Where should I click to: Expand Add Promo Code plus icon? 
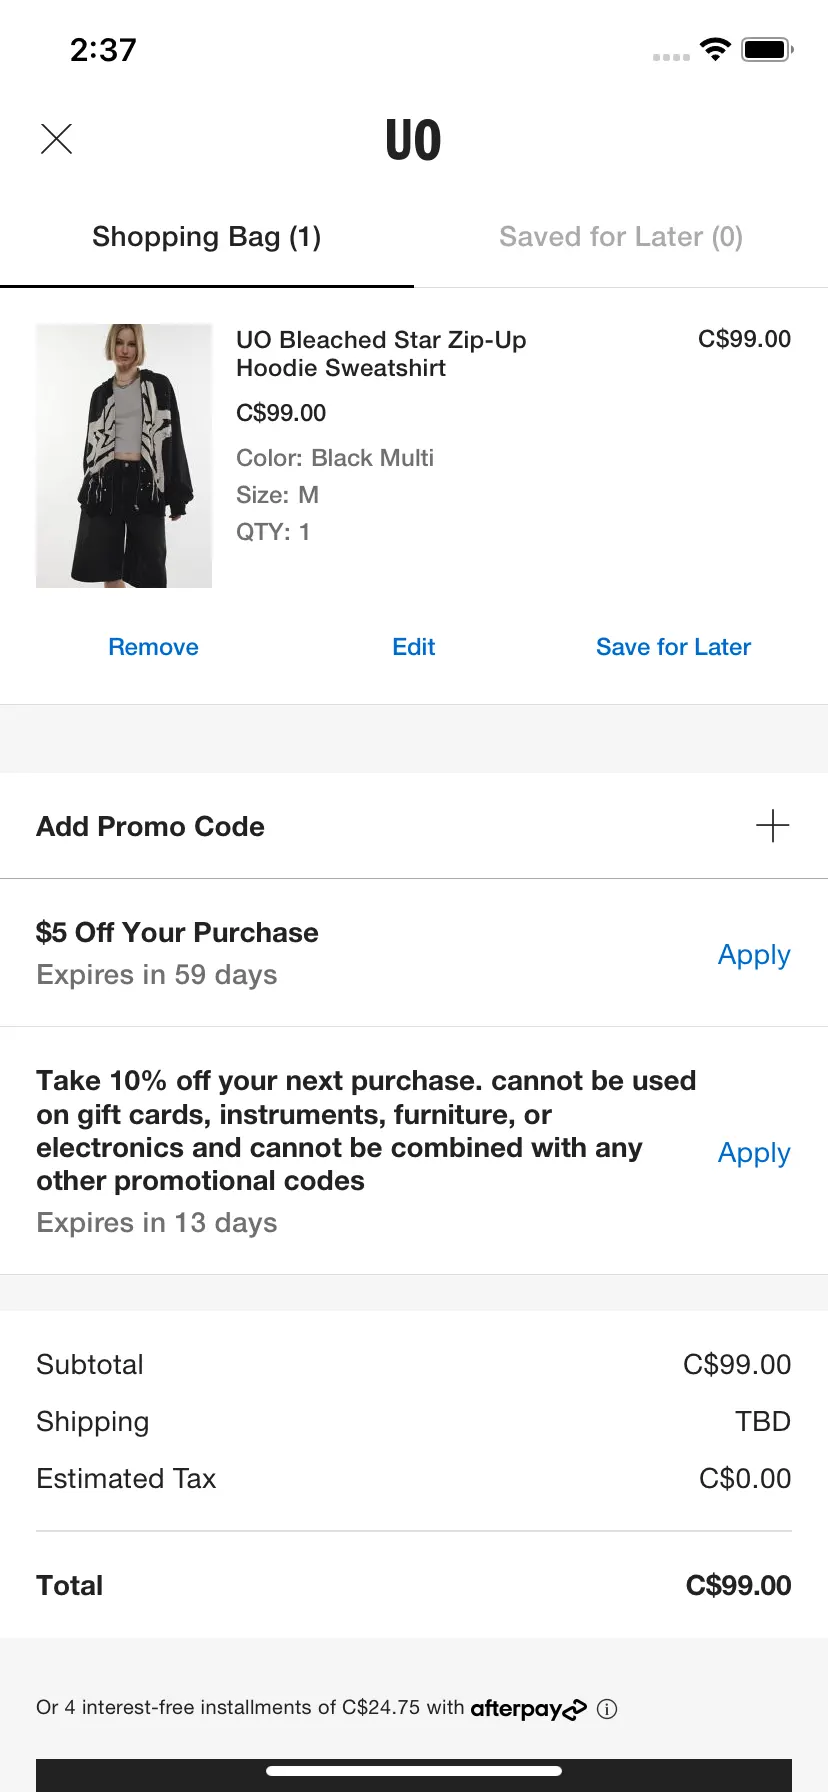[x=772, y=826]
